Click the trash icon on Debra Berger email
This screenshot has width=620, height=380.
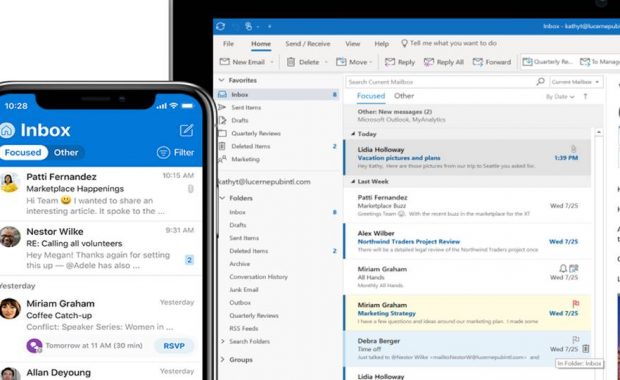click(x=586, y=348)
